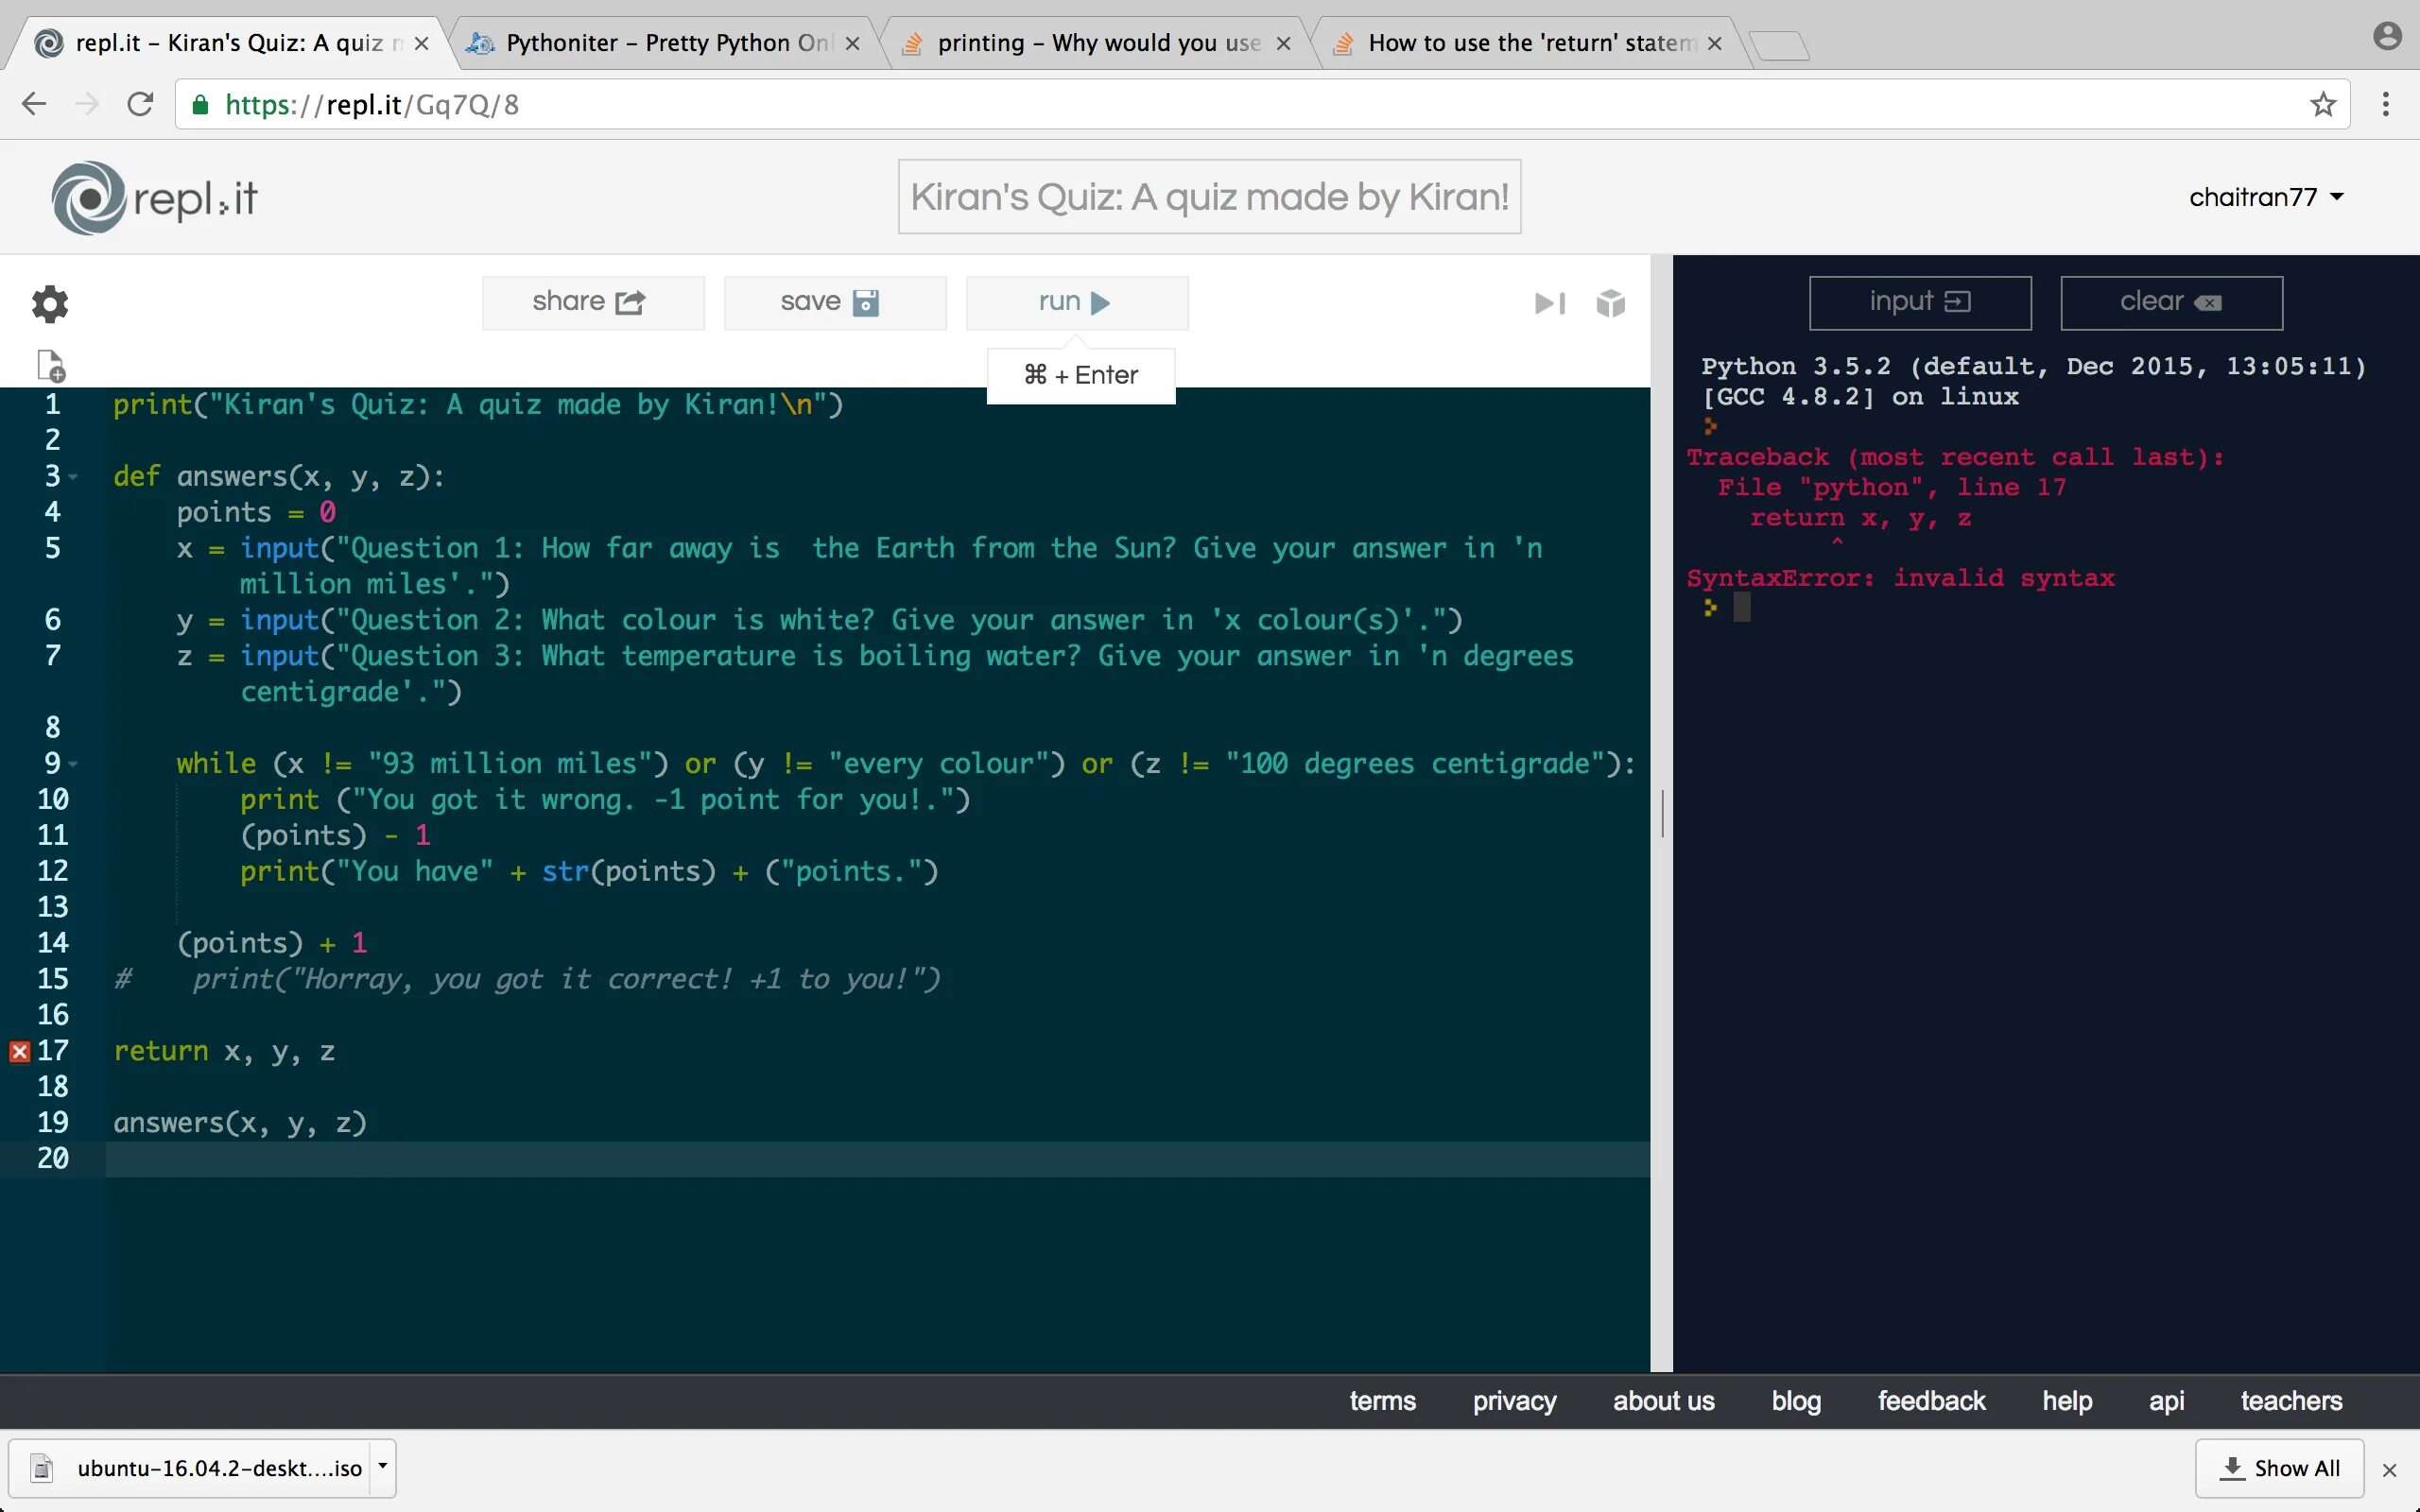
Task: Click the file/document sidebar icon
Action: pos(50,366)
